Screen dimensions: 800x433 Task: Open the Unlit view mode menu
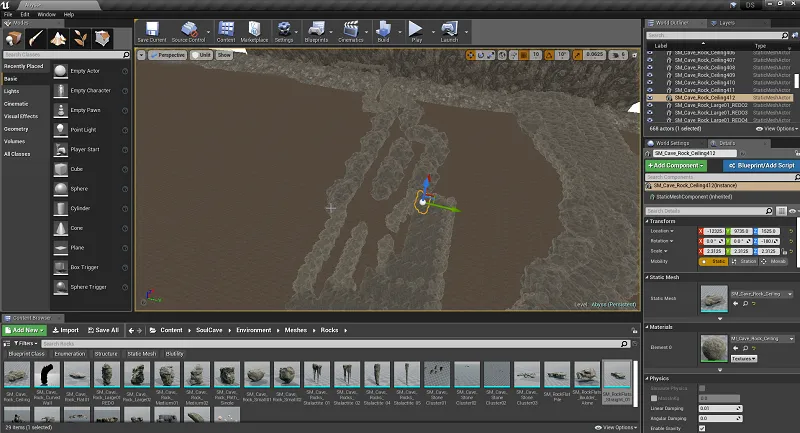(x=201, y=55)
